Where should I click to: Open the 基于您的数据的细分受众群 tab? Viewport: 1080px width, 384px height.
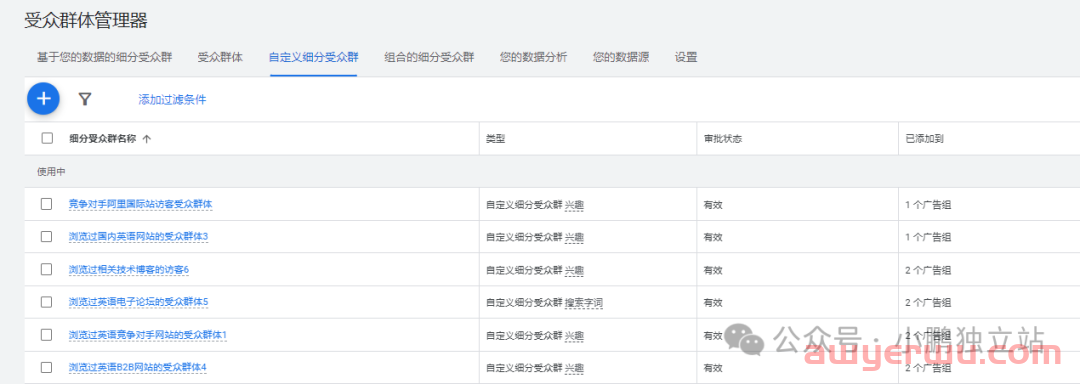(104, 57)
